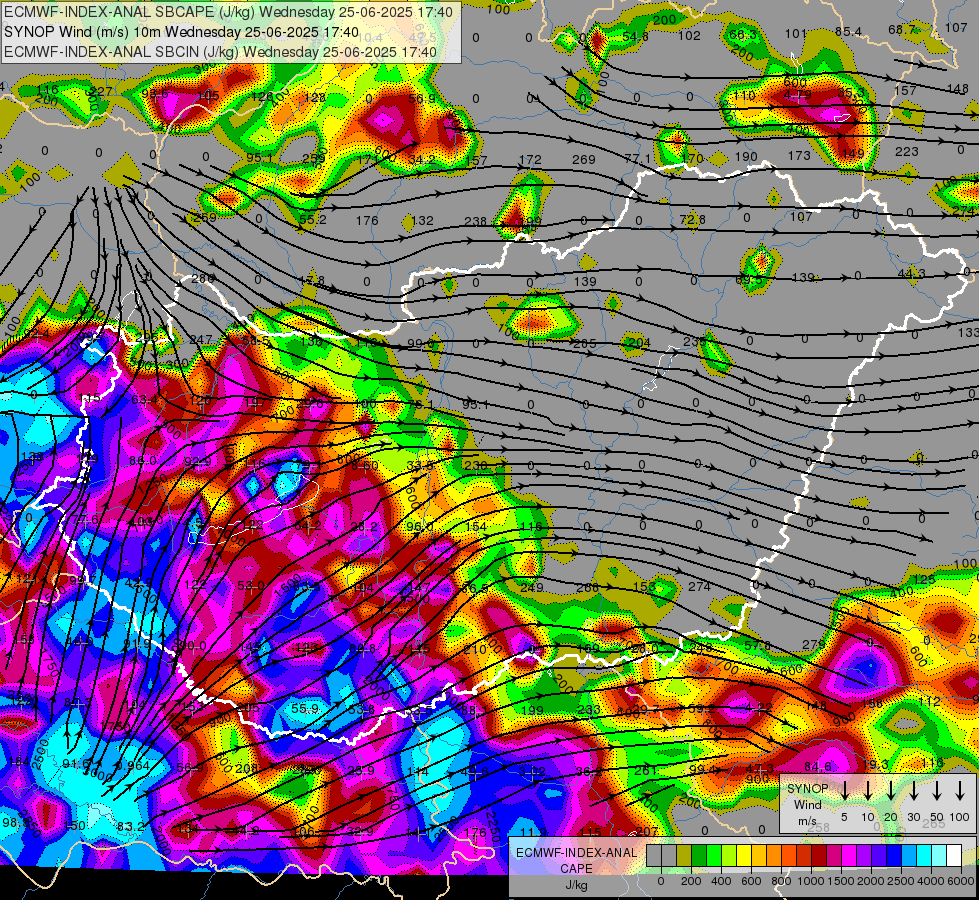This screenshot has width=979, height=900.
Task: Click the station value 85.4
Action: pos(848,31)
